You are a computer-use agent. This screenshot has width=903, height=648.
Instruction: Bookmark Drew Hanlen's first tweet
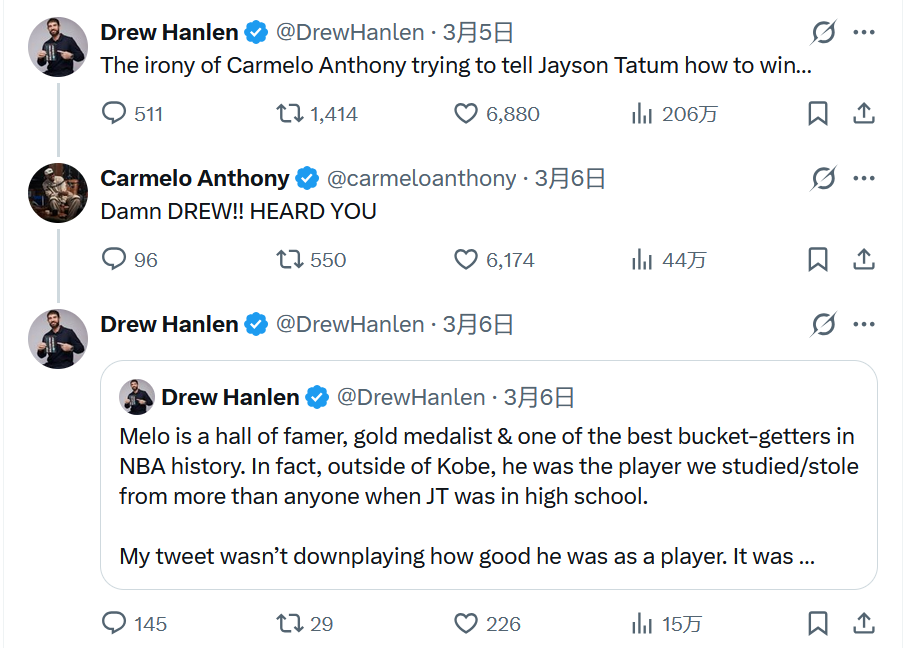tap(818, 114)
